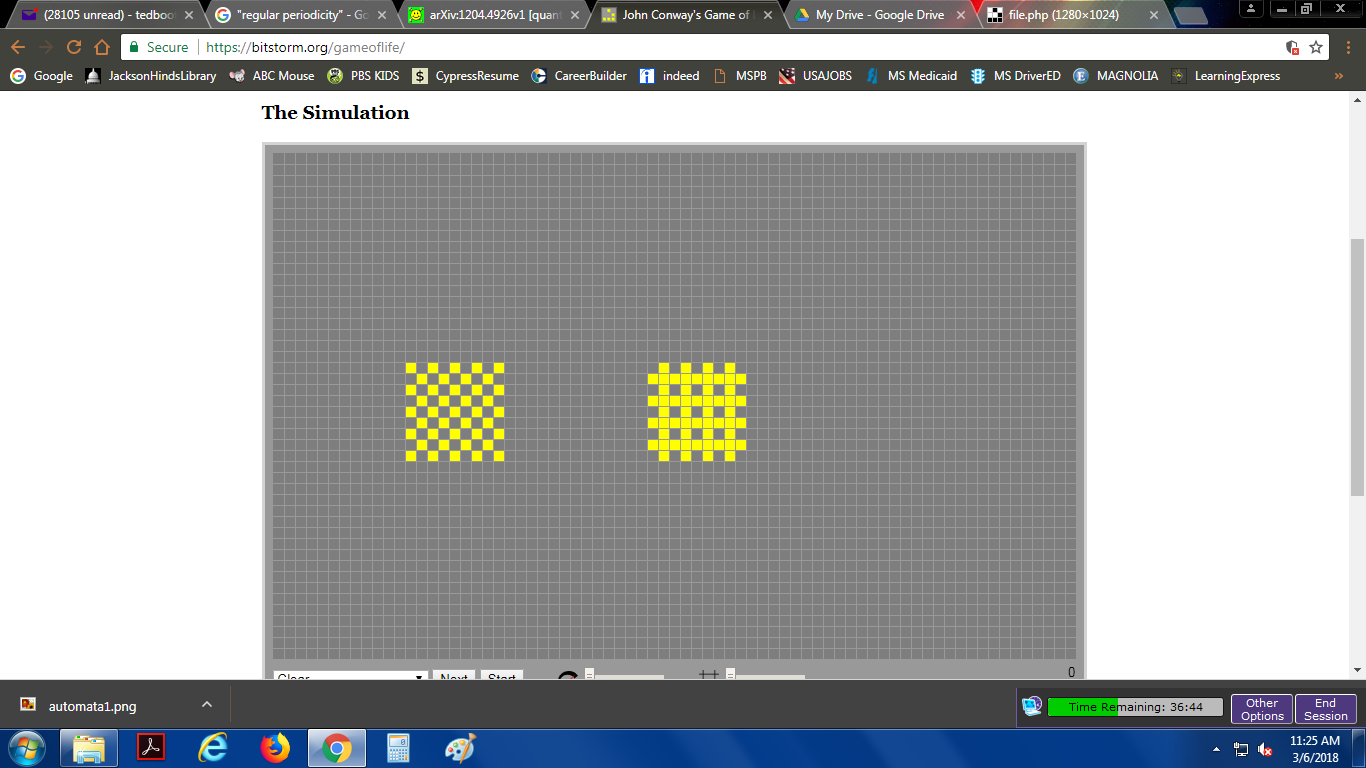Screen dimensions: 1366x768
Task: Expand the bookmarks bar overflow chevron
Action: pyautogui.click(x=1339, y=76)
